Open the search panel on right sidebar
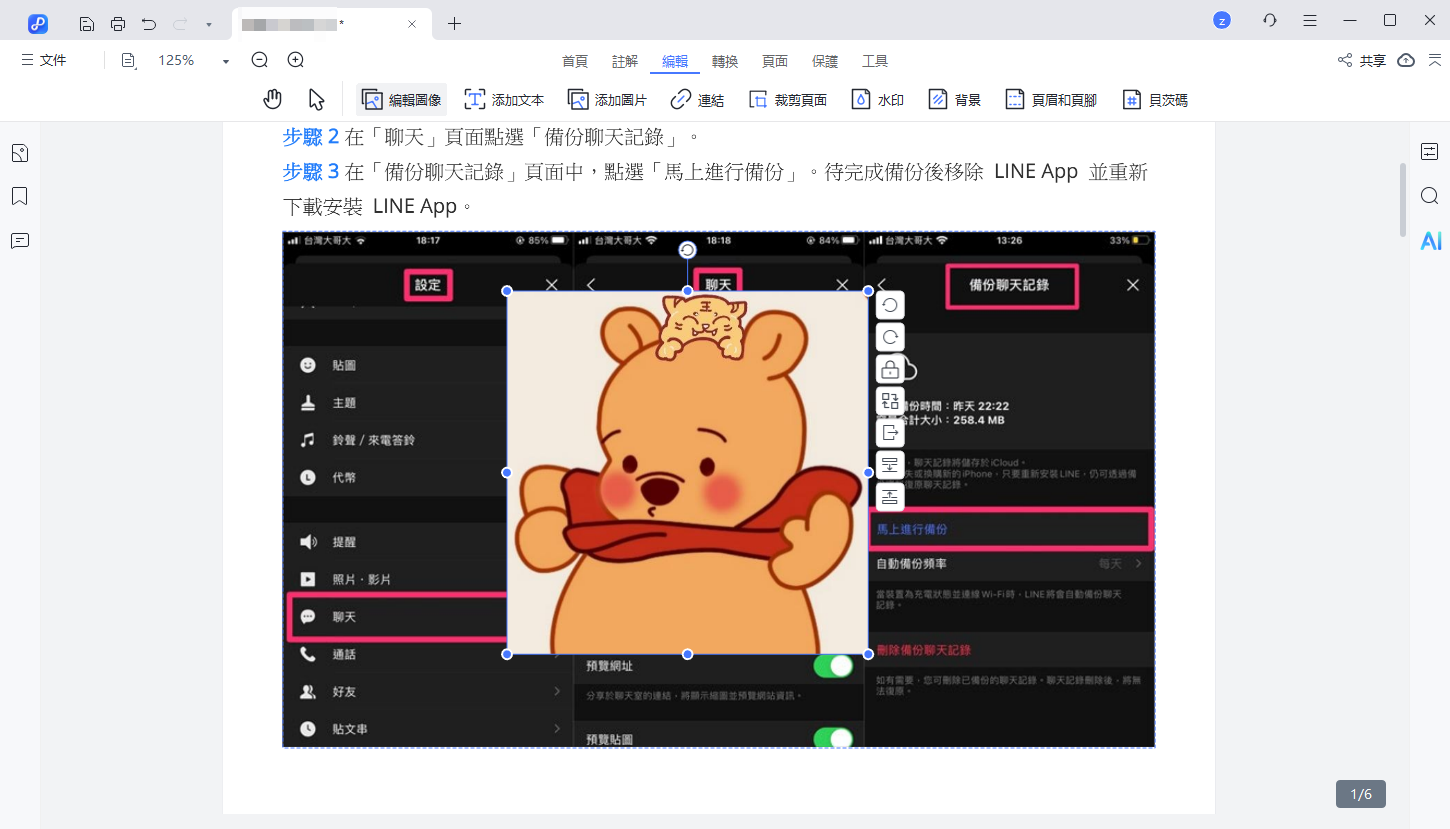This screenshot has width=1450, height=829. pyautogui.click(x=1430, y=195)
